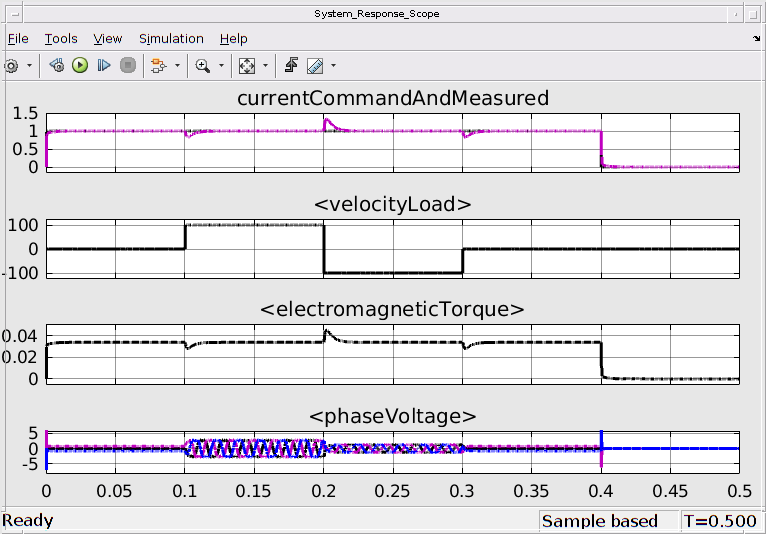Click the 0.25 x-axis tick label
766x534 pixels.
(392, 491)
